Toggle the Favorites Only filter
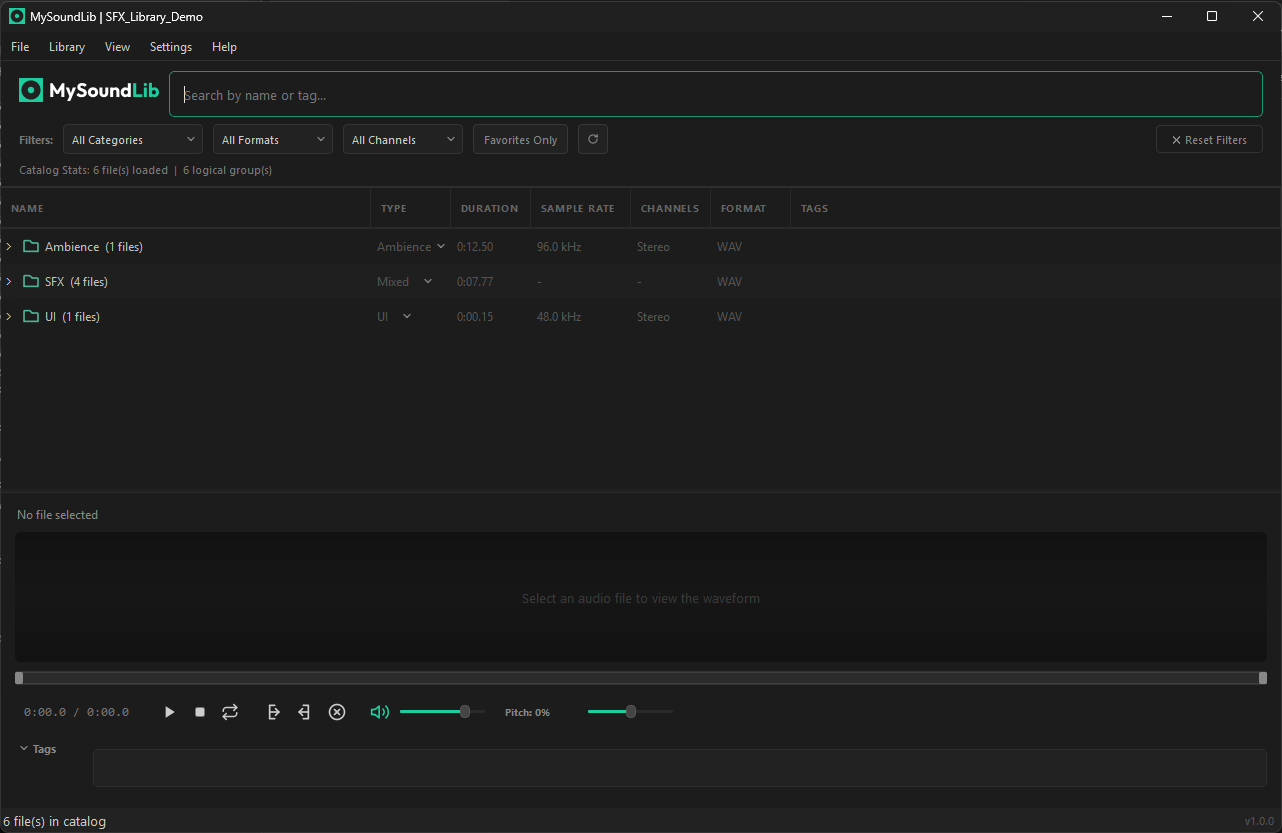This screenshot has height=833, width=1282. pyautogui.click(x=520, y=140)
